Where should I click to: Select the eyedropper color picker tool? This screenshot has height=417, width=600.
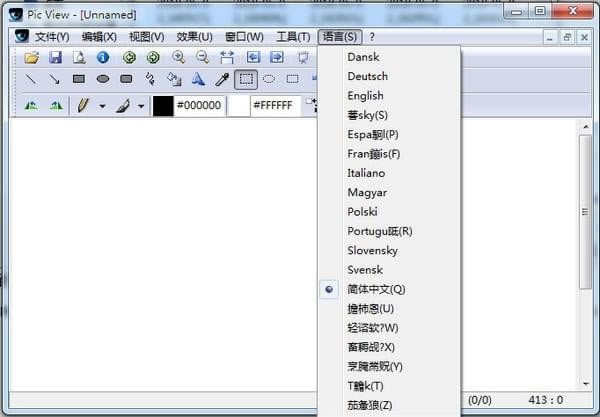point(222,80)
